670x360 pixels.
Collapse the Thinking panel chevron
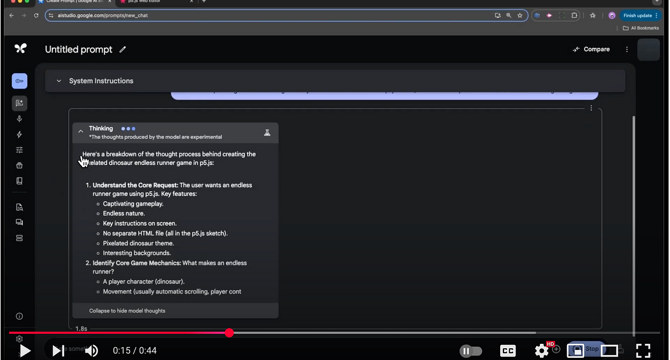[81, 132]
